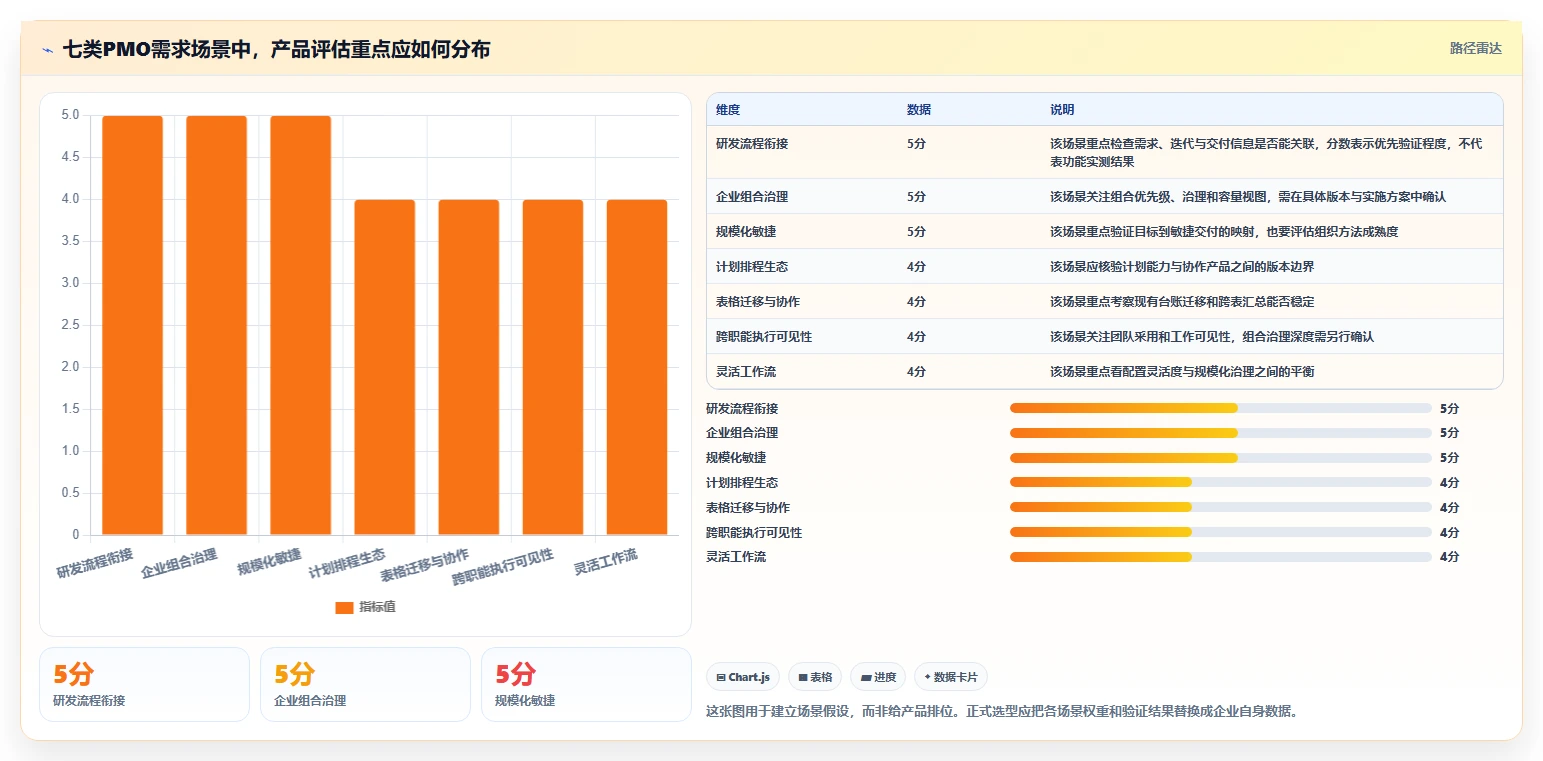
Task: Click the 2.5 y-axis label
Action: (x=70, y=325)
